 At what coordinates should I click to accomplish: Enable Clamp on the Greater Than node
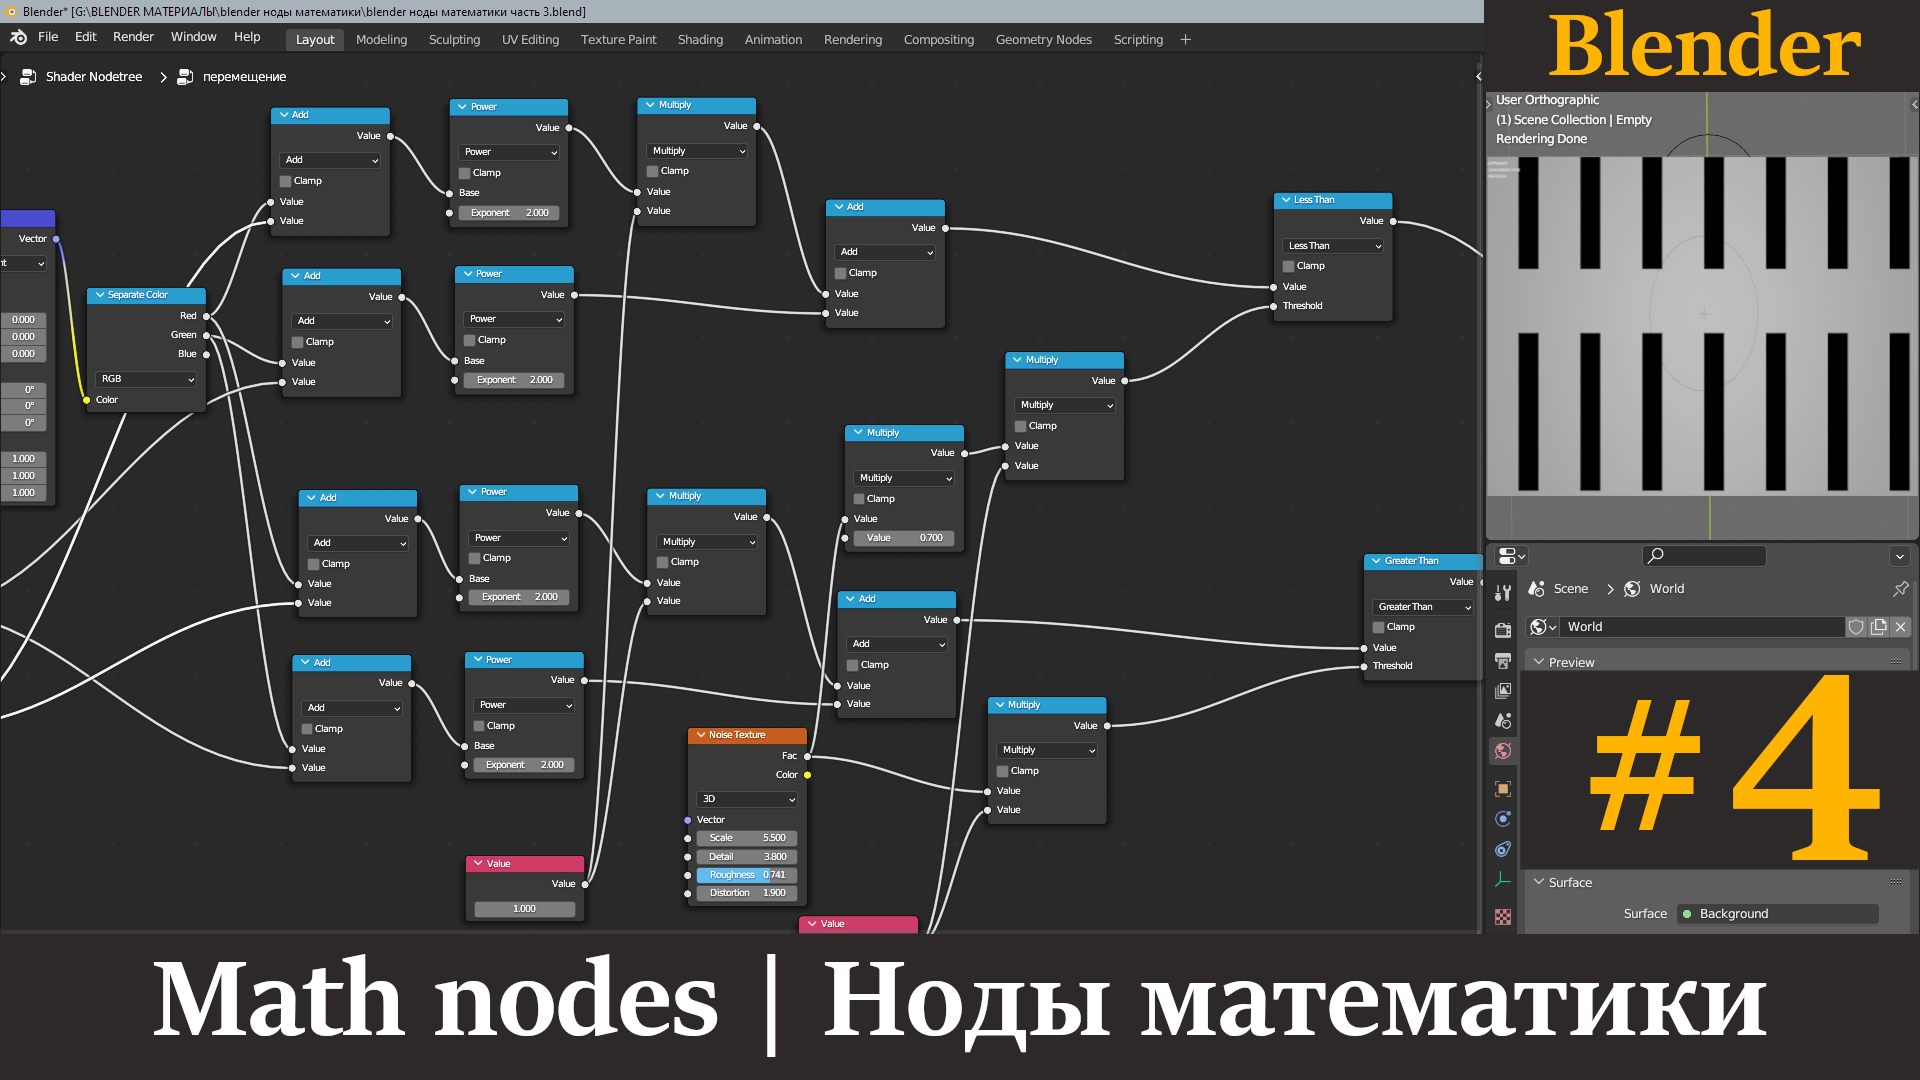[1379, 627]
